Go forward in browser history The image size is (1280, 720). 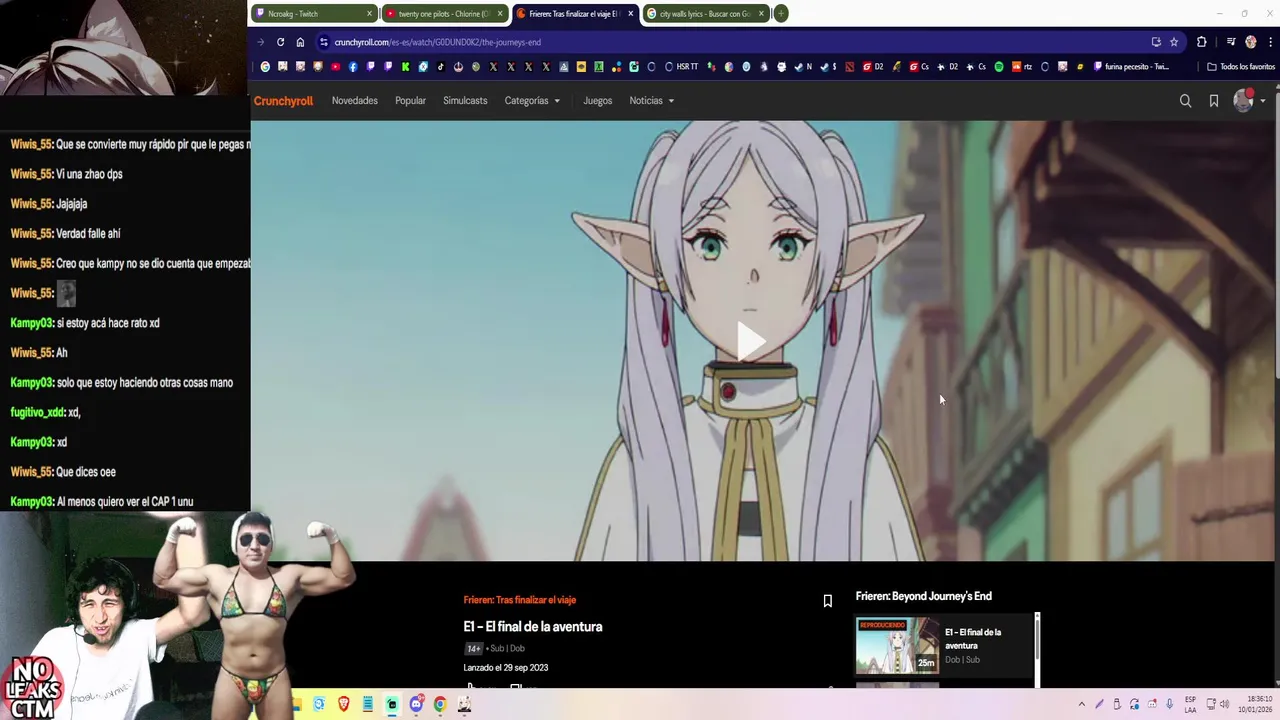[261, 42]
